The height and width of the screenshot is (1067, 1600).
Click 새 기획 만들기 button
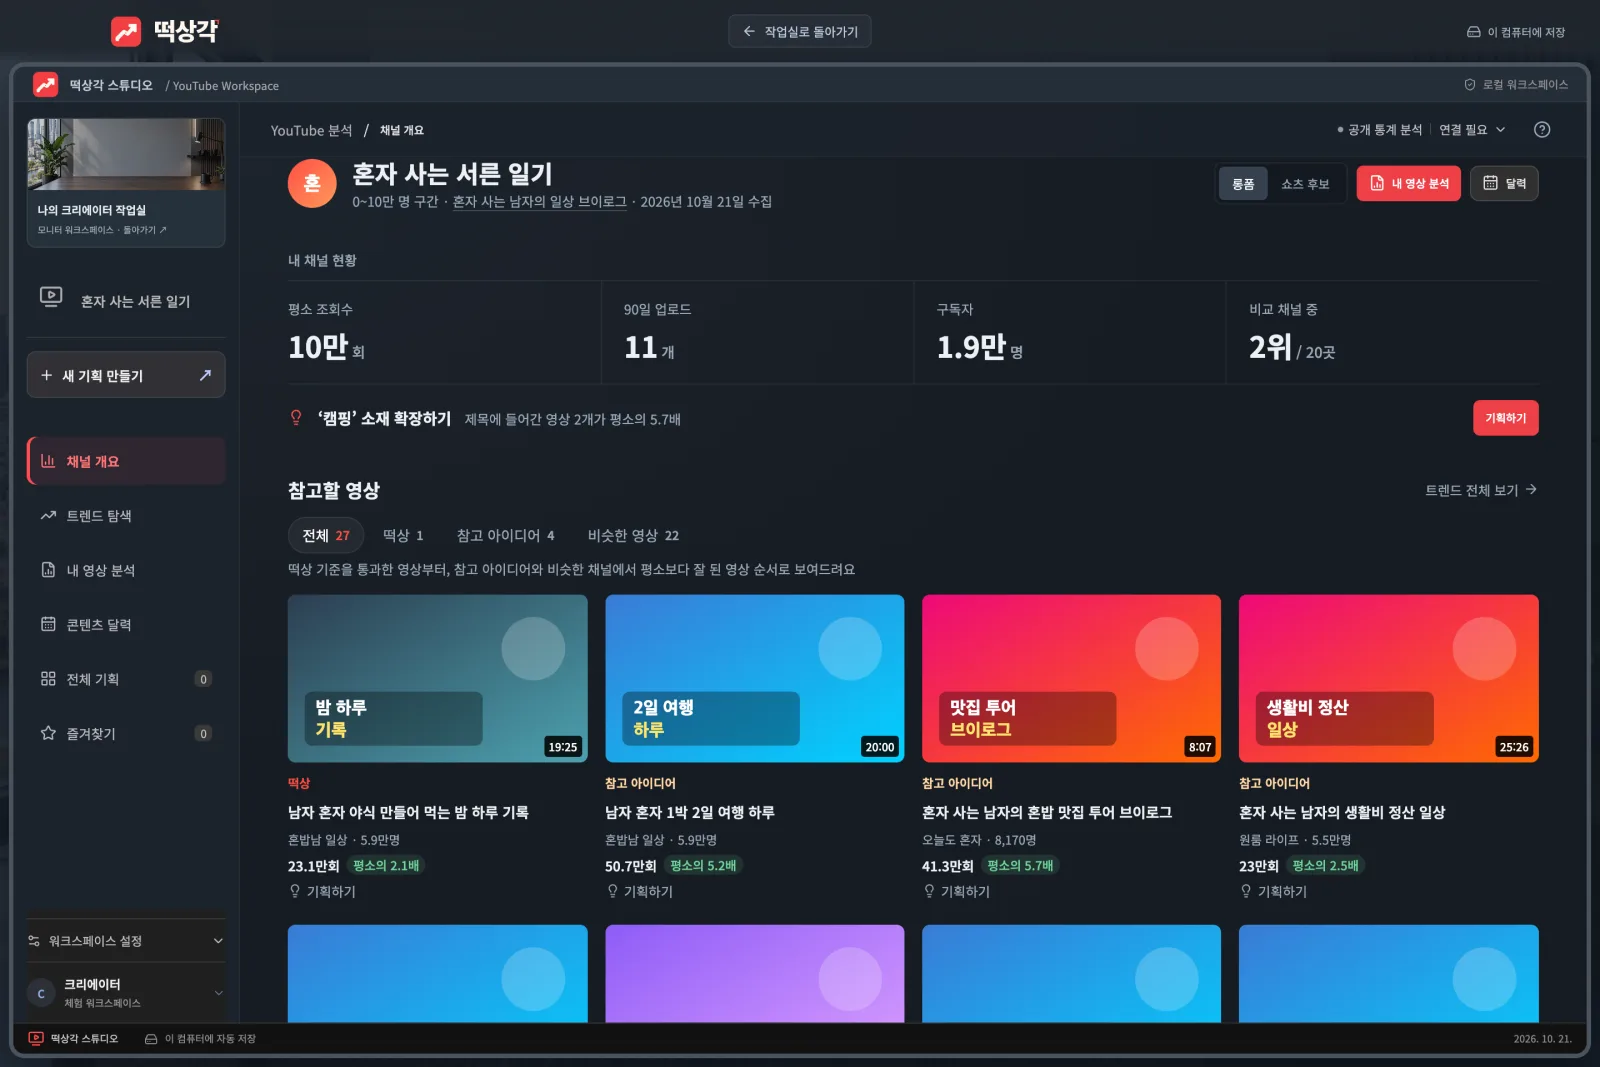[x=126, y=375]
